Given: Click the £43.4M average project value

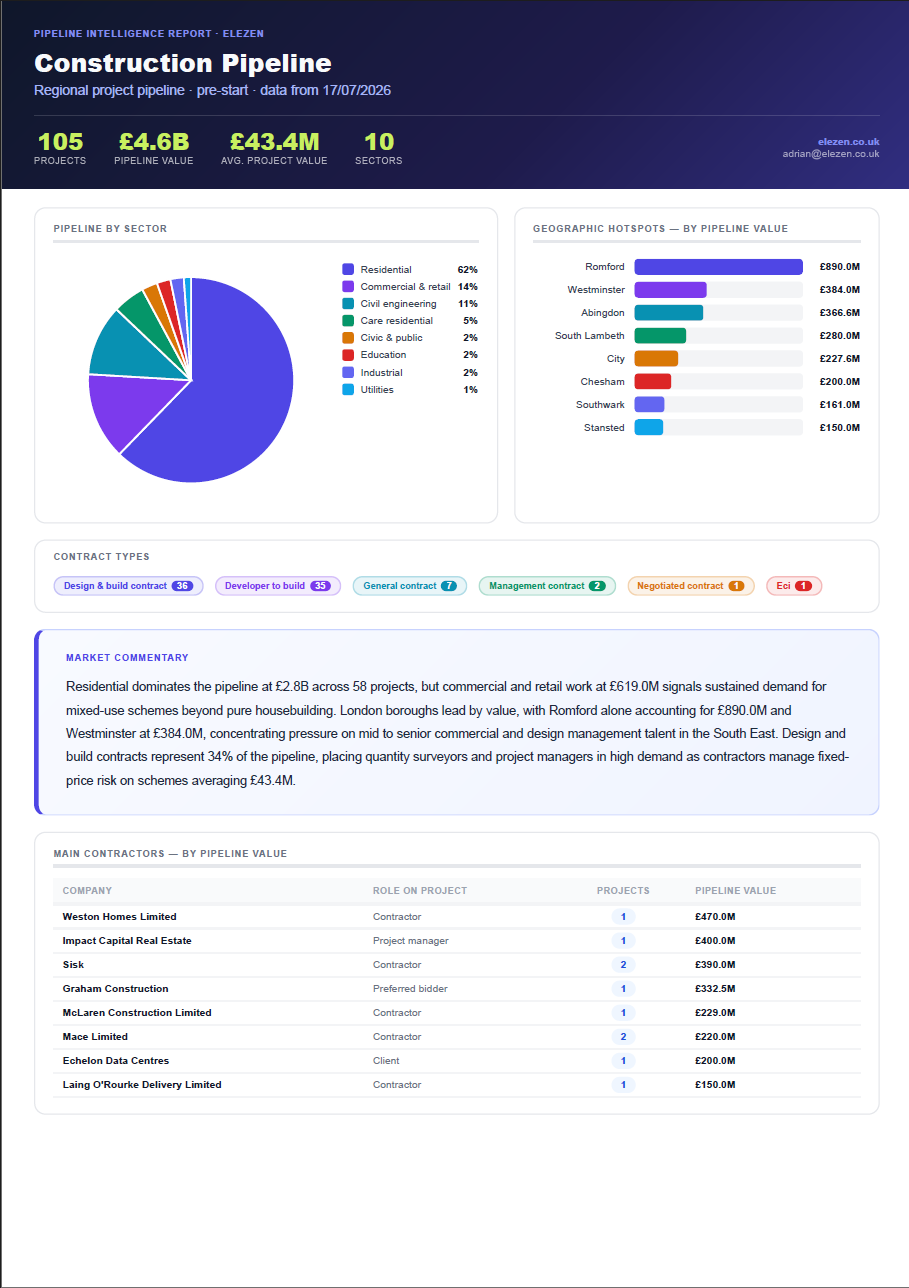Looking at the screenshot, I should click(x=274, y=148).
